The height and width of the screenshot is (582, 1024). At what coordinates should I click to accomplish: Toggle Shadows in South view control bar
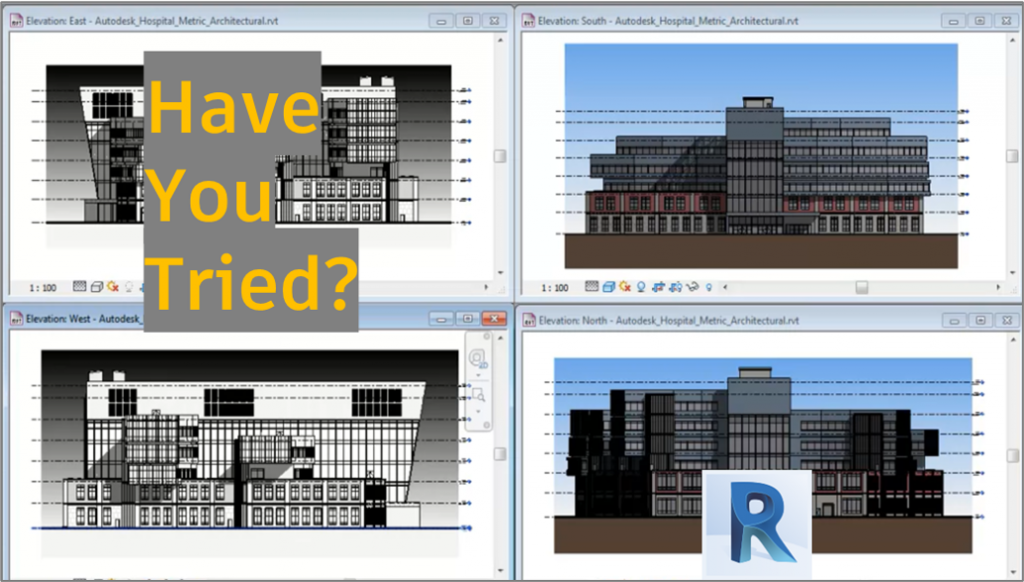tap(641, 287)
